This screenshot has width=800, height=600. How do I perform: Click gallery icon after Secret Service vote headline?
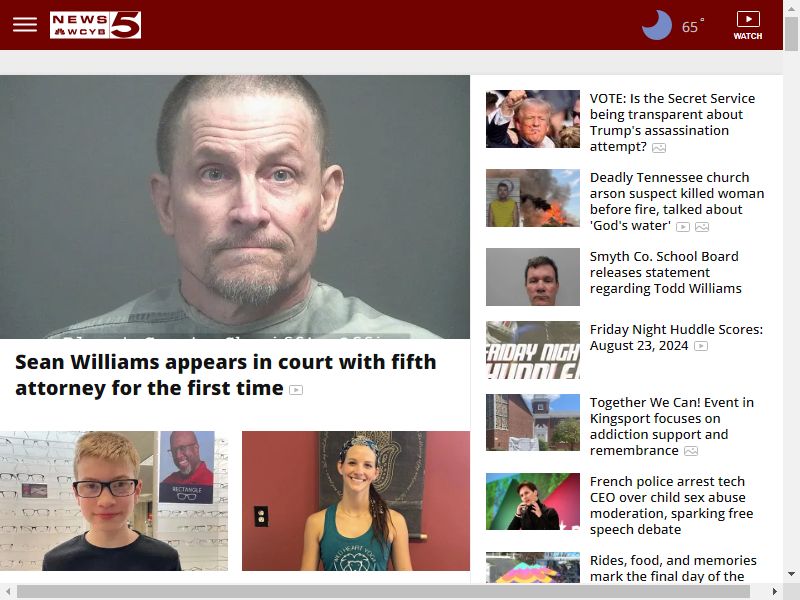click(x=659, y=148)
